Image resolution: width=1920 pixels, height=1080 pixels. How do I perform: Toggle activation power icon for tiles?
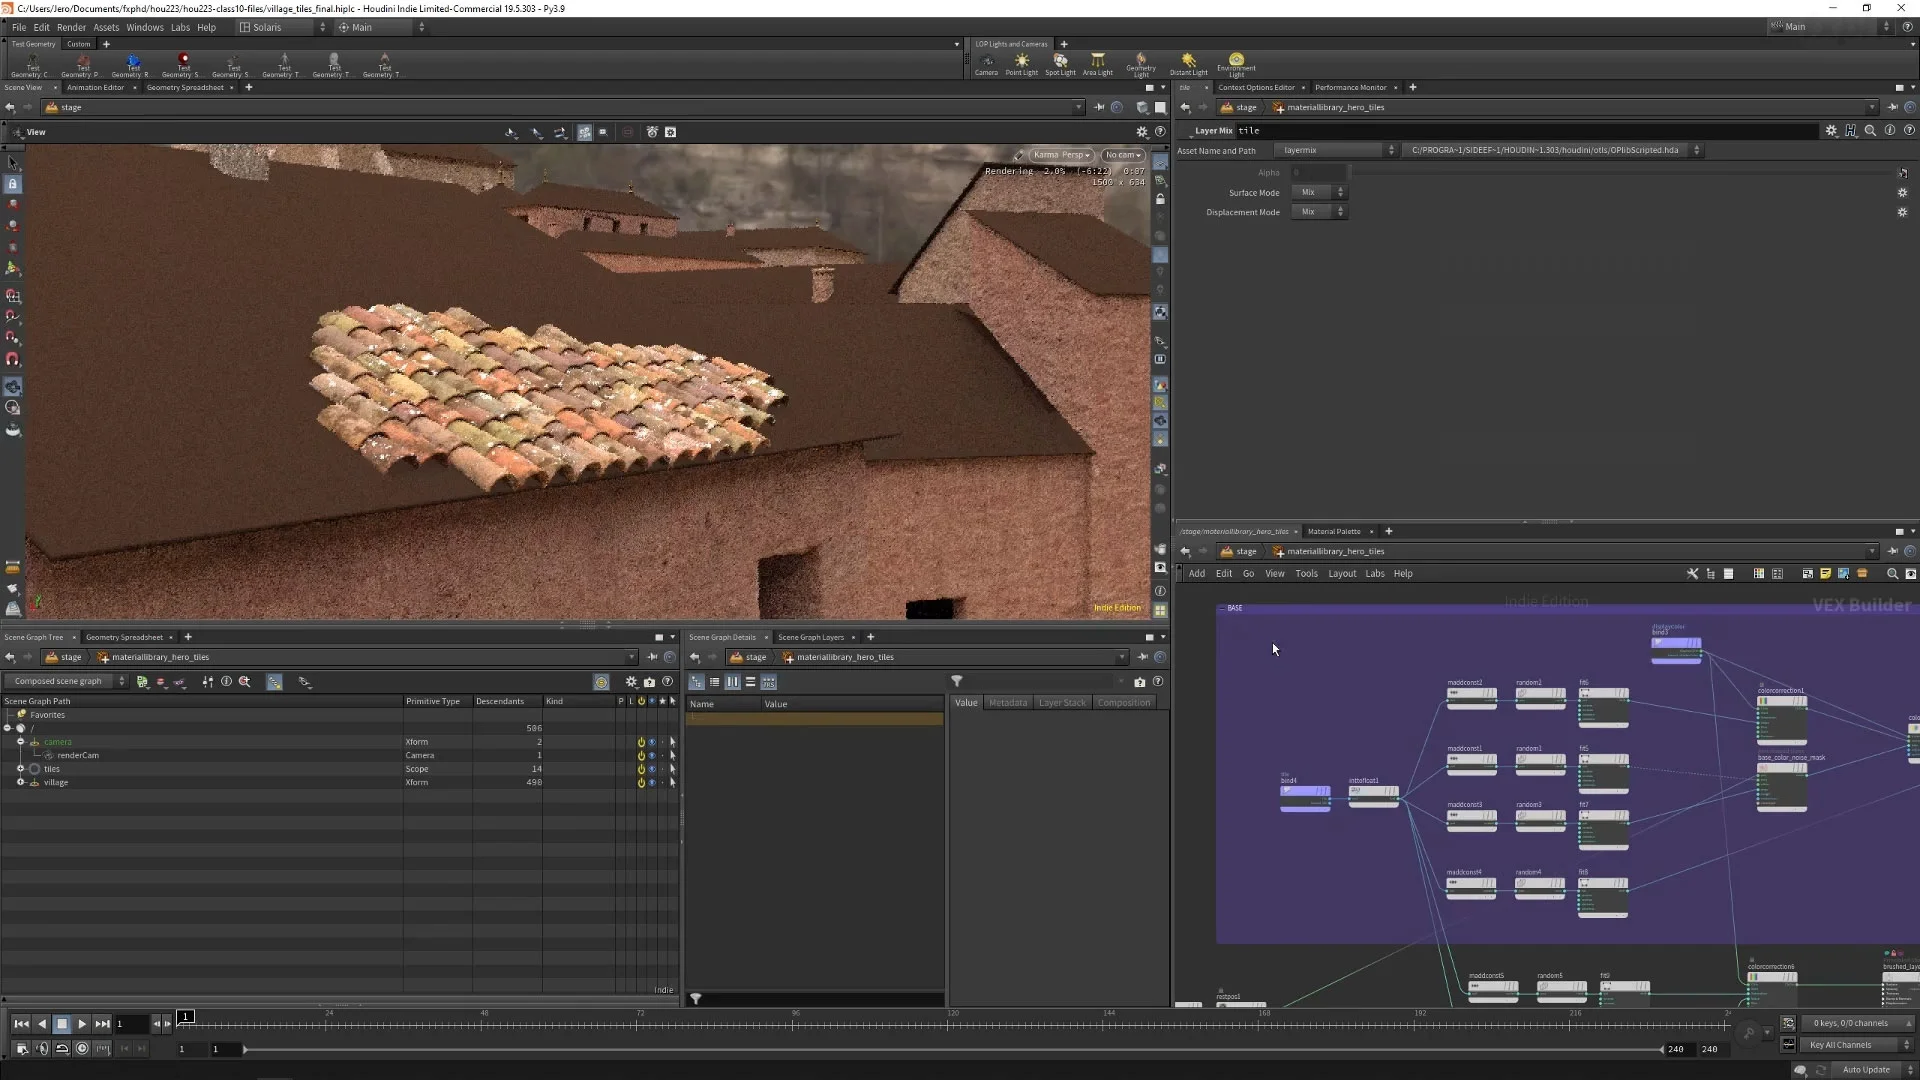click(641, 769)
